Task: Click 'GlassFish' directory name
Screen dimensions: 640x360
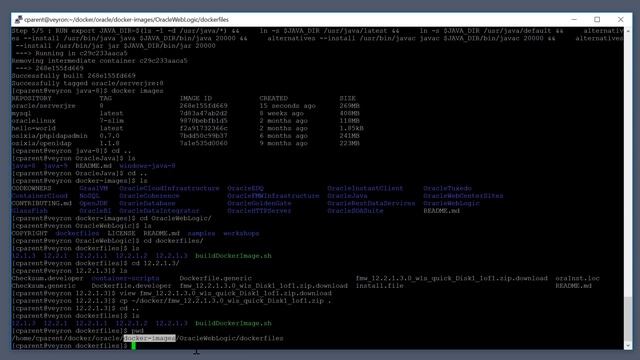Action: click(x=29, y=211)
